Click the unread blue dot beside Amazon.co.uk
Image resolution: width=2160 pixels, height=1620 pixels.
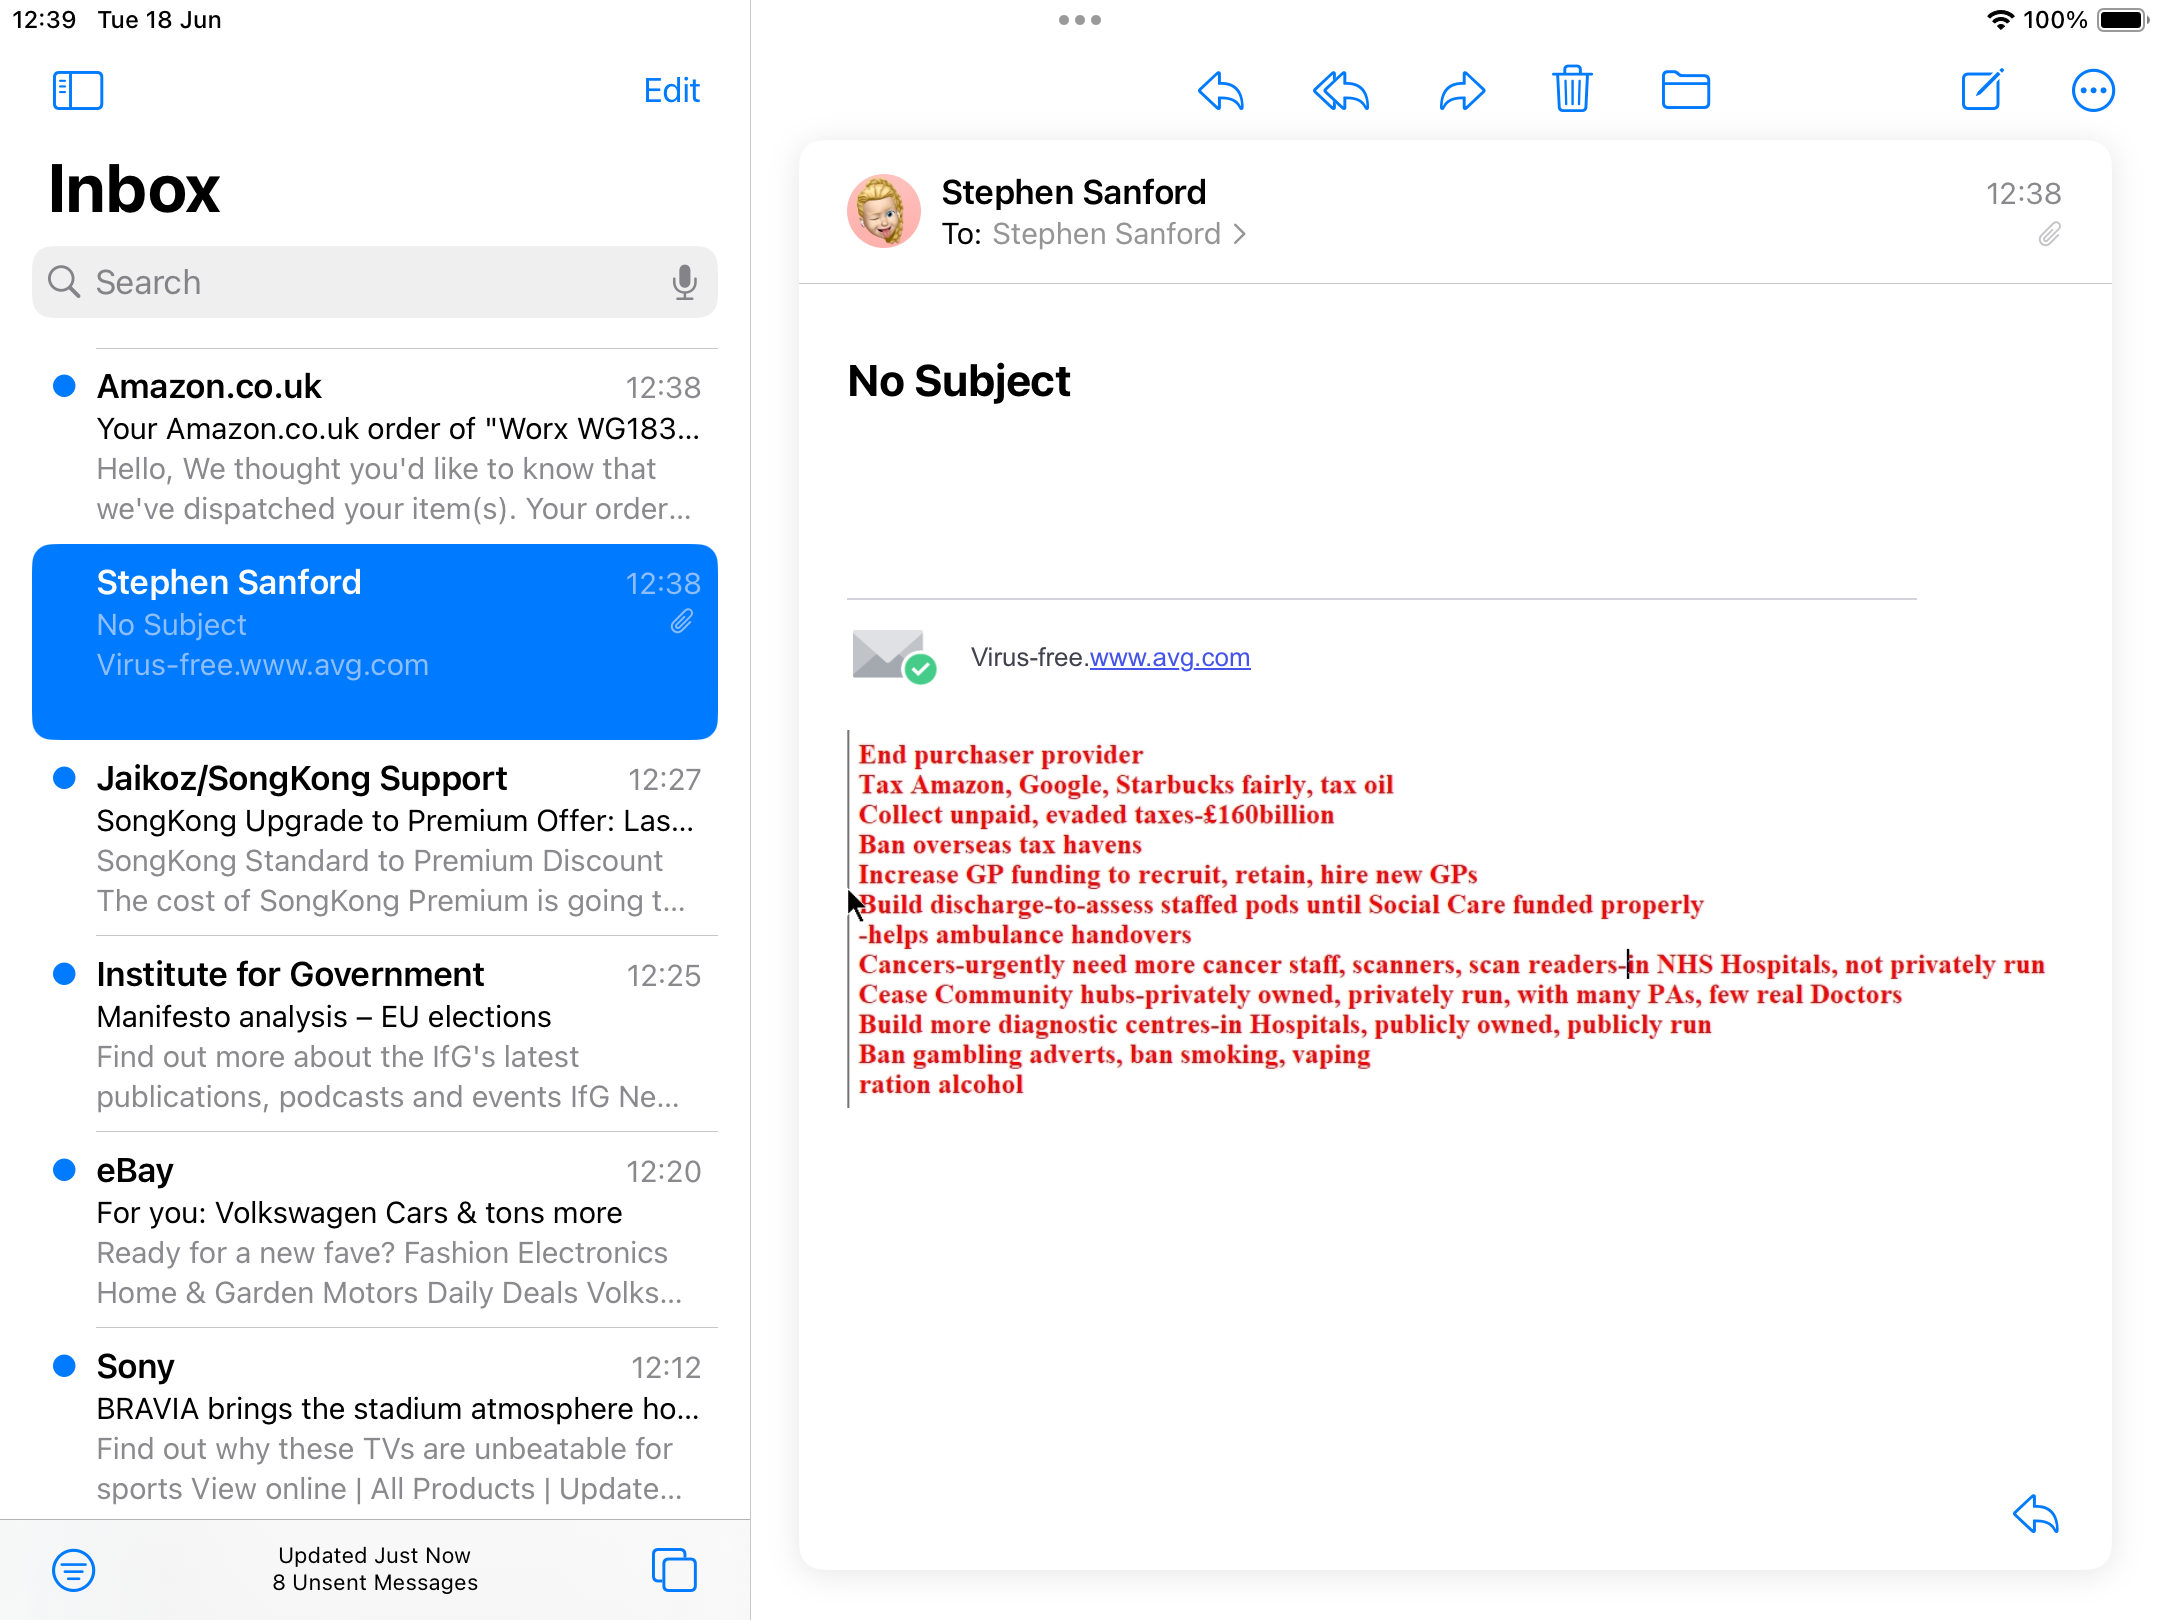64,386
